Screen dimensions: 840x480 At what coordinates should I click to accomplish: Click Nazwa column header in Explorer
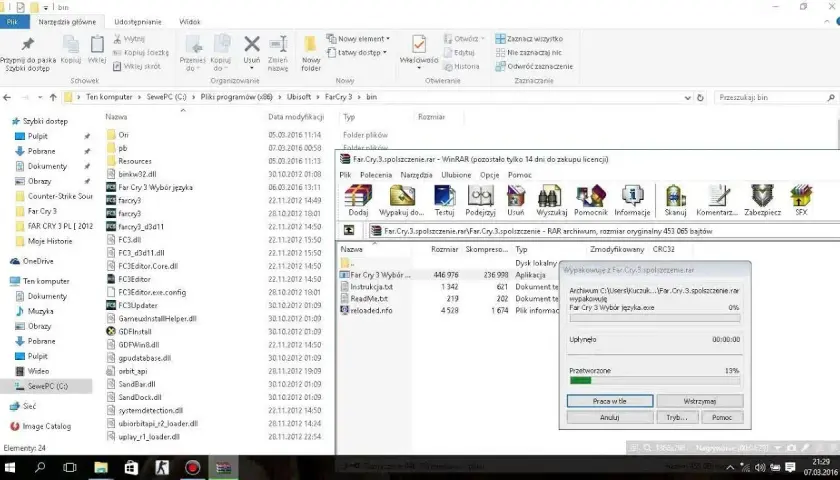coord(116,117)
